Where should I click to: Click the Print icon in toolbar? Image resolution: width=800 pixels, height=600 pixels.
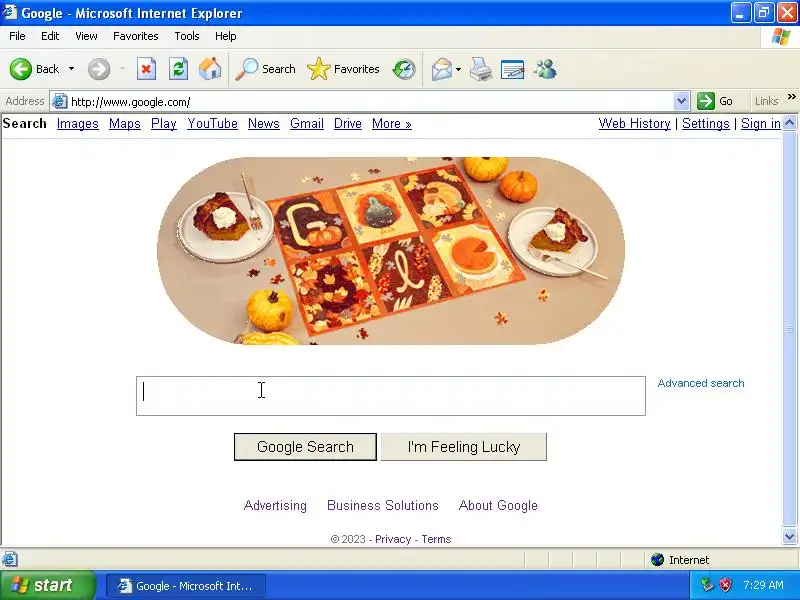tap(481, 69)
